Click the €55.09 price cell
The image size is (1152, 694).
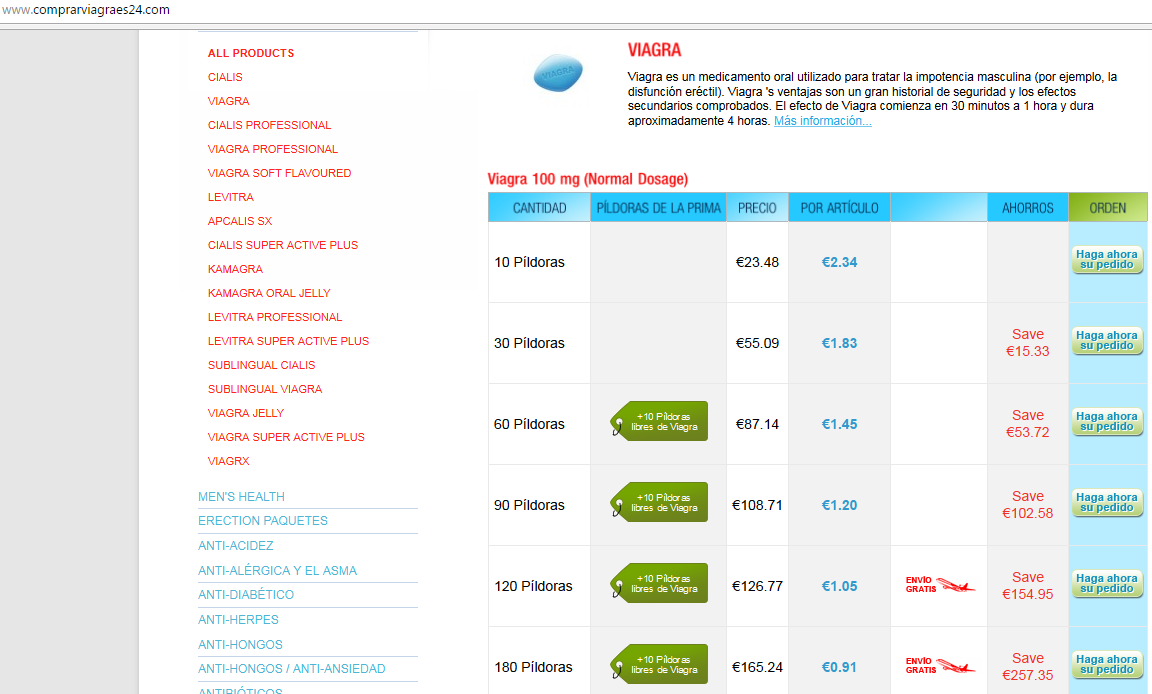(757, 343)
